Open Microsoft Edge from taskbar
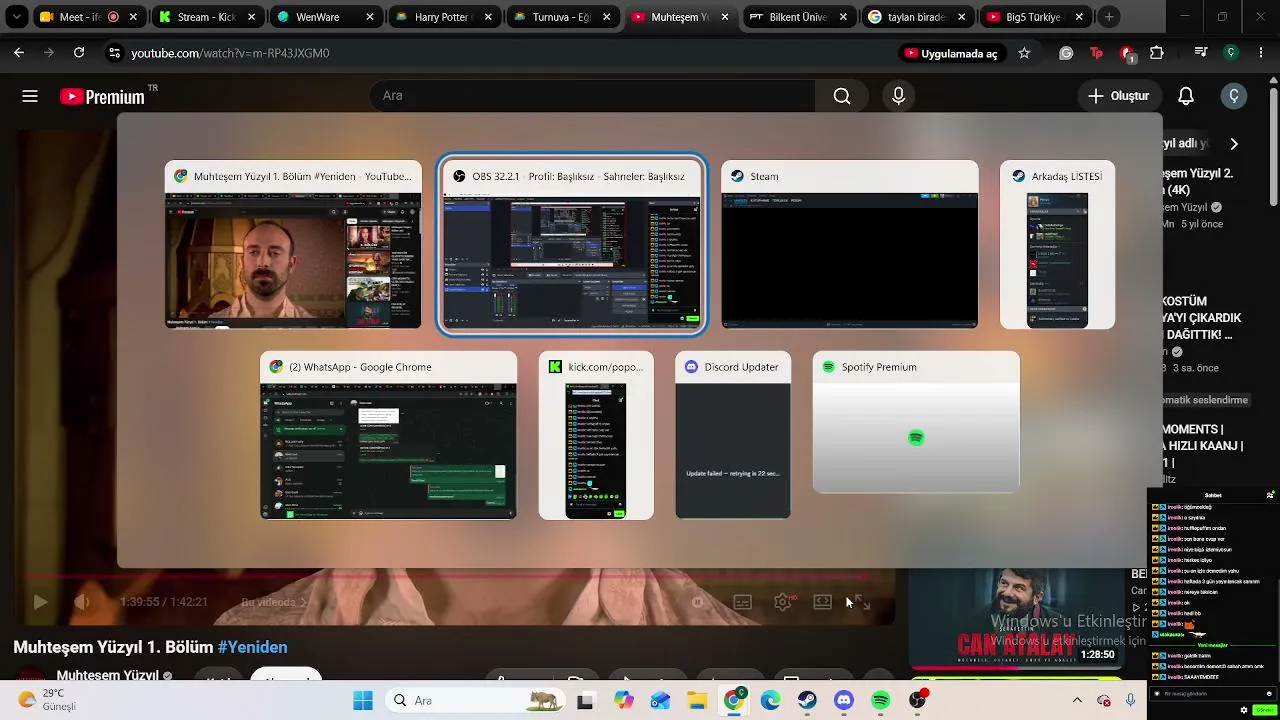Viewport: 1280px width, 720px height. 770,701
